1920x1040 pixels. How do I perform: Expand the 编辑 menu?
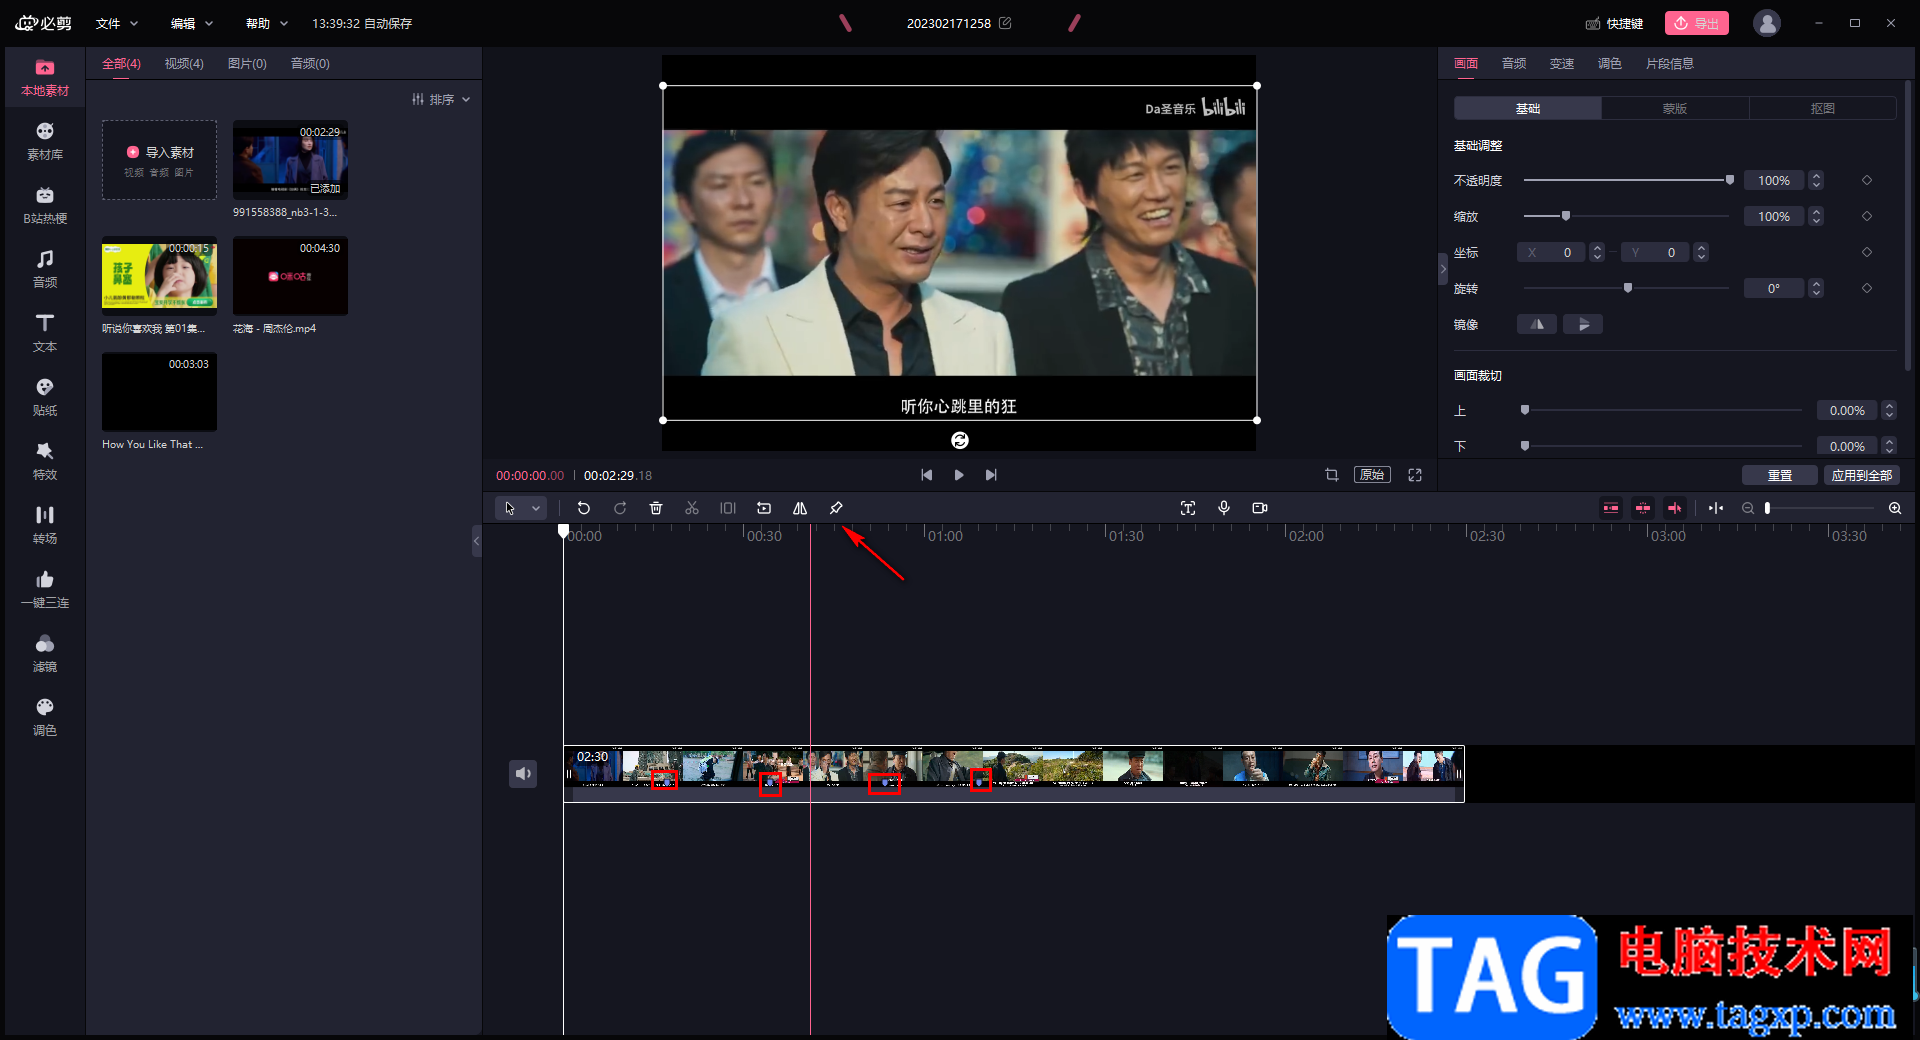click(x=192, y=23)
